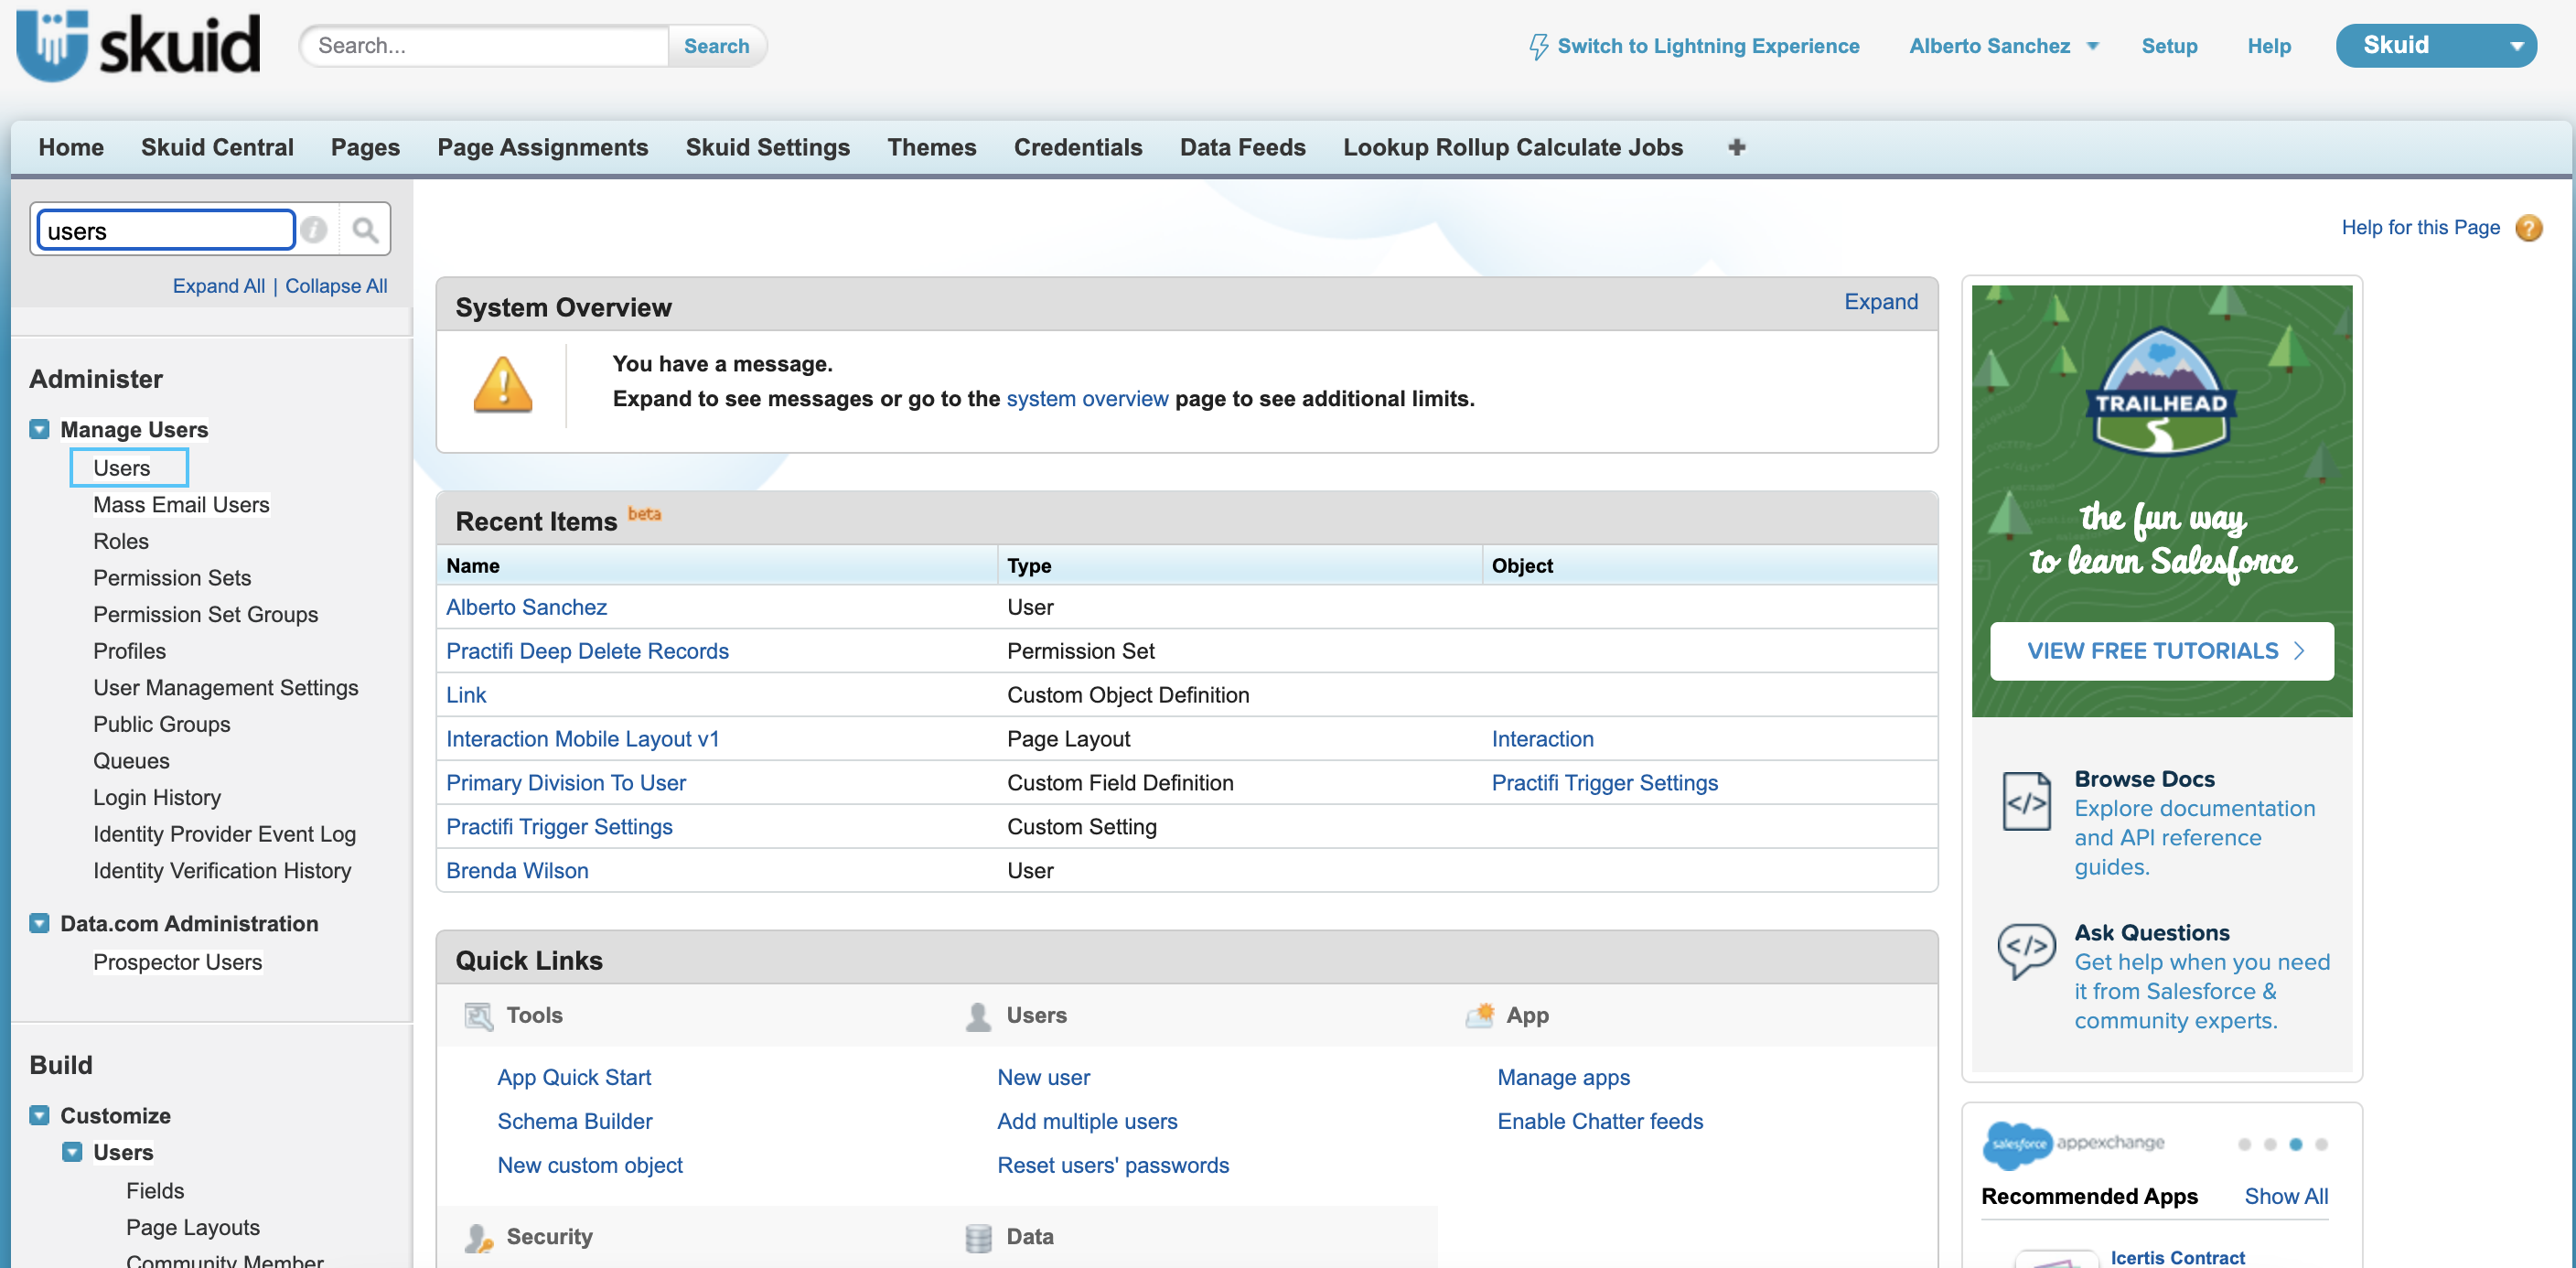The width and height of the screenshot is (2576, 1268).
Task: Click the Practifi Trigger Settings object link
Action: pos(1604,783)
